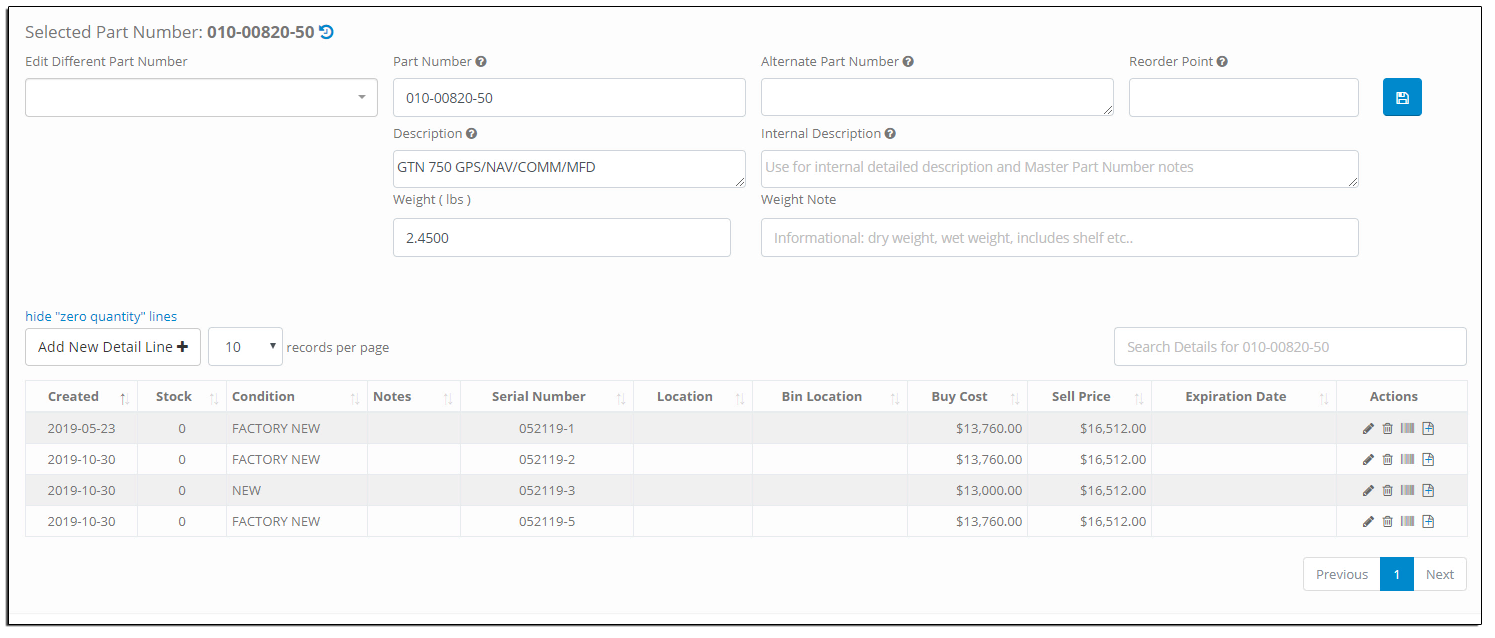1495x638 pixels.
Task: Print barcode for serial 052119-2
Action: pos(1407,460)
